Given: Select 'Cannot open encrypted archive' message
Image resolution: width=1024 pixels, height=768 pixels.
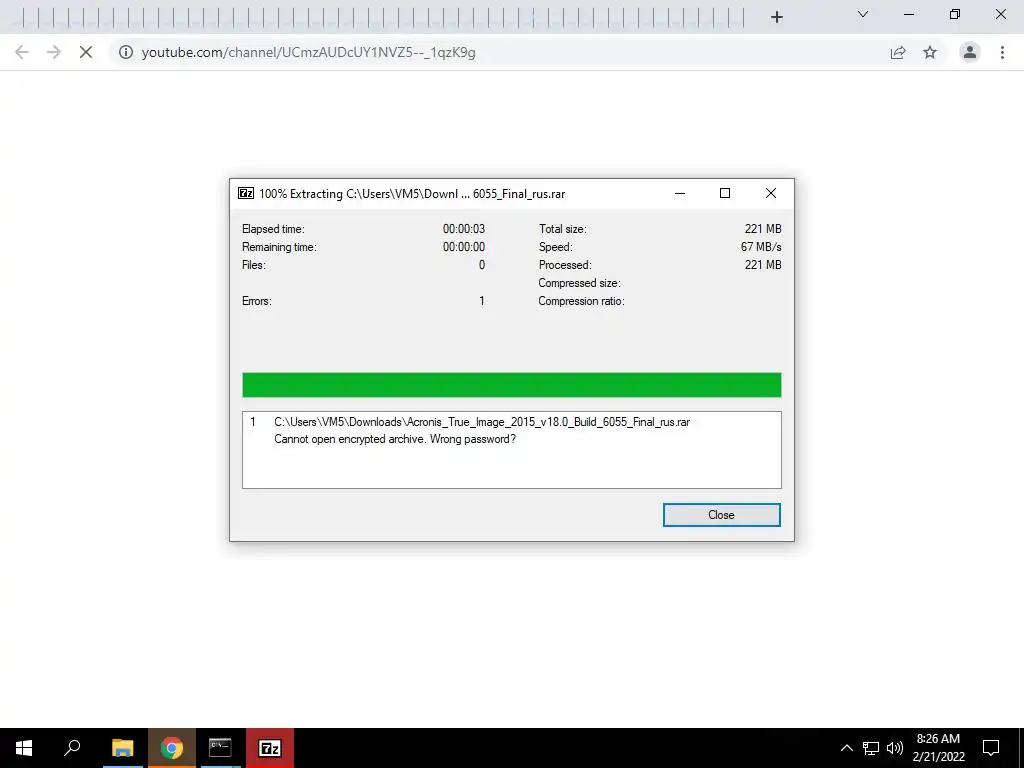Looking at the screenshot, I should pyautogui.click(x=394, y=439).
